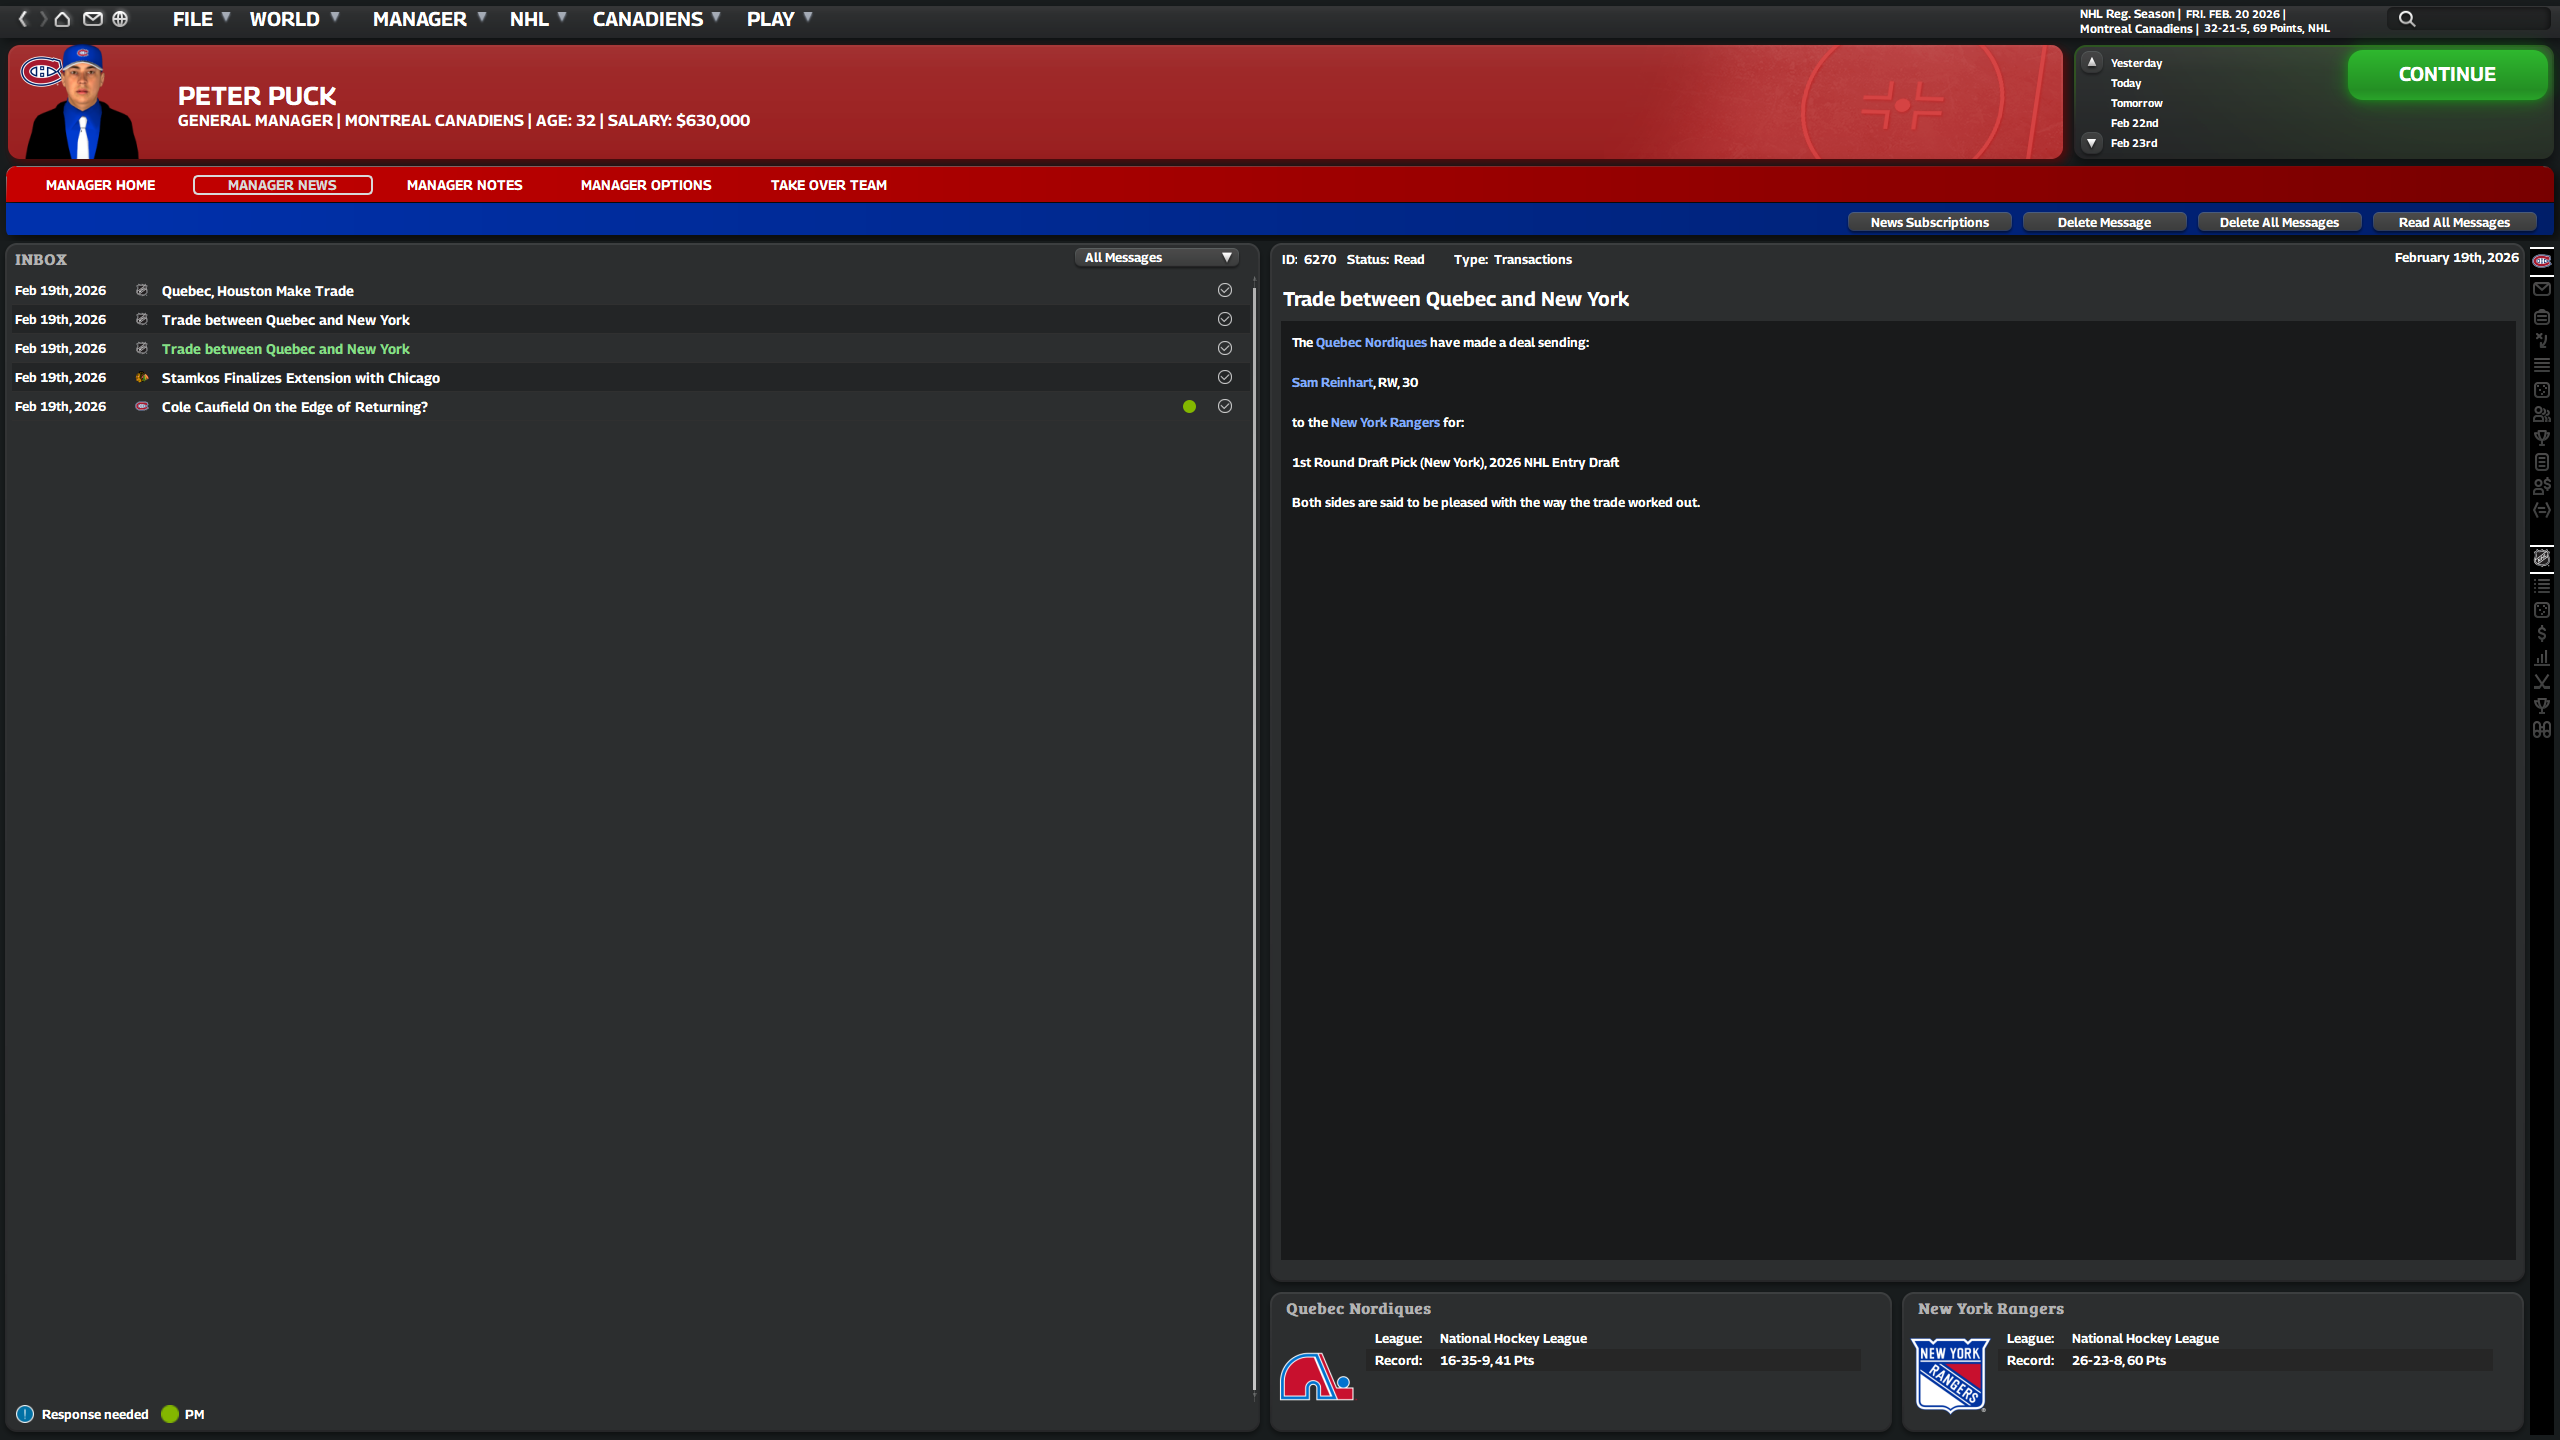Click the inbox vertical scrollbar
Image resolution: width=2560 pixels, height=1440 pixels.
[1254, 820]
